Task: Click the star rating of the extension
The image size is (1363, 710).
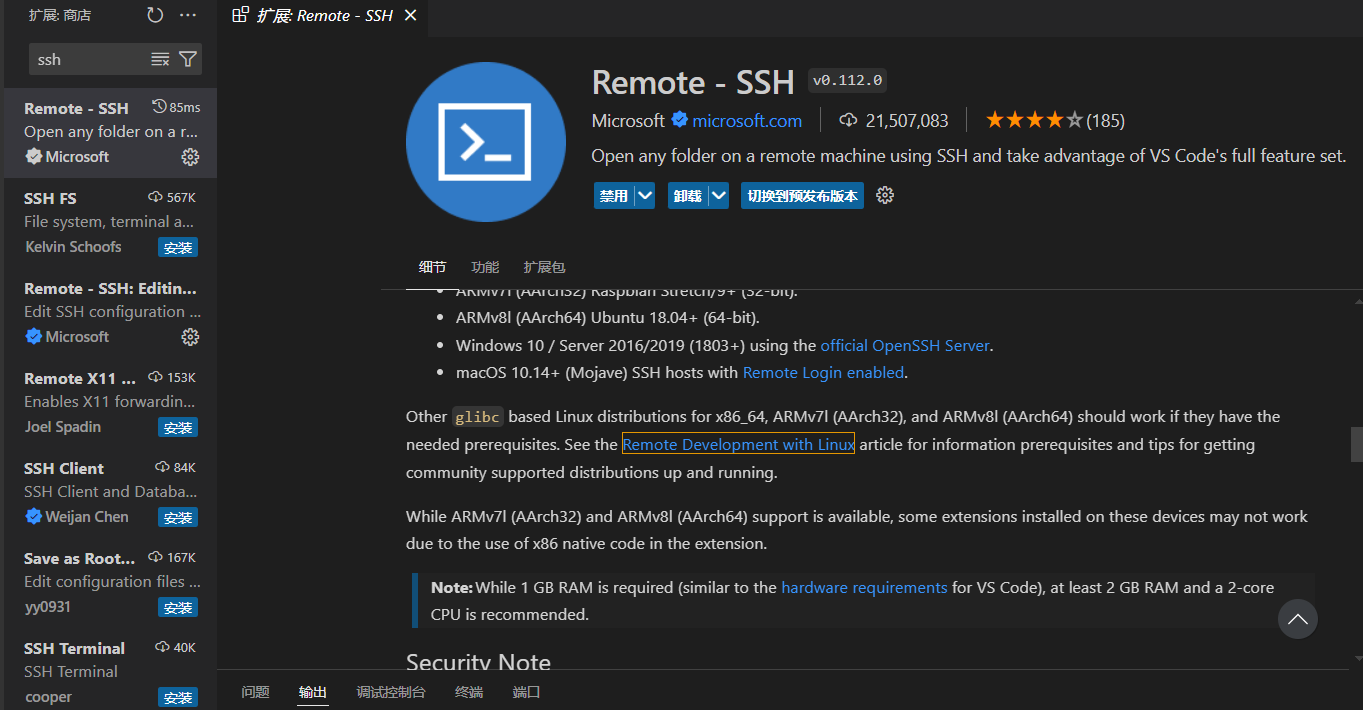Action: (1034, 121)
